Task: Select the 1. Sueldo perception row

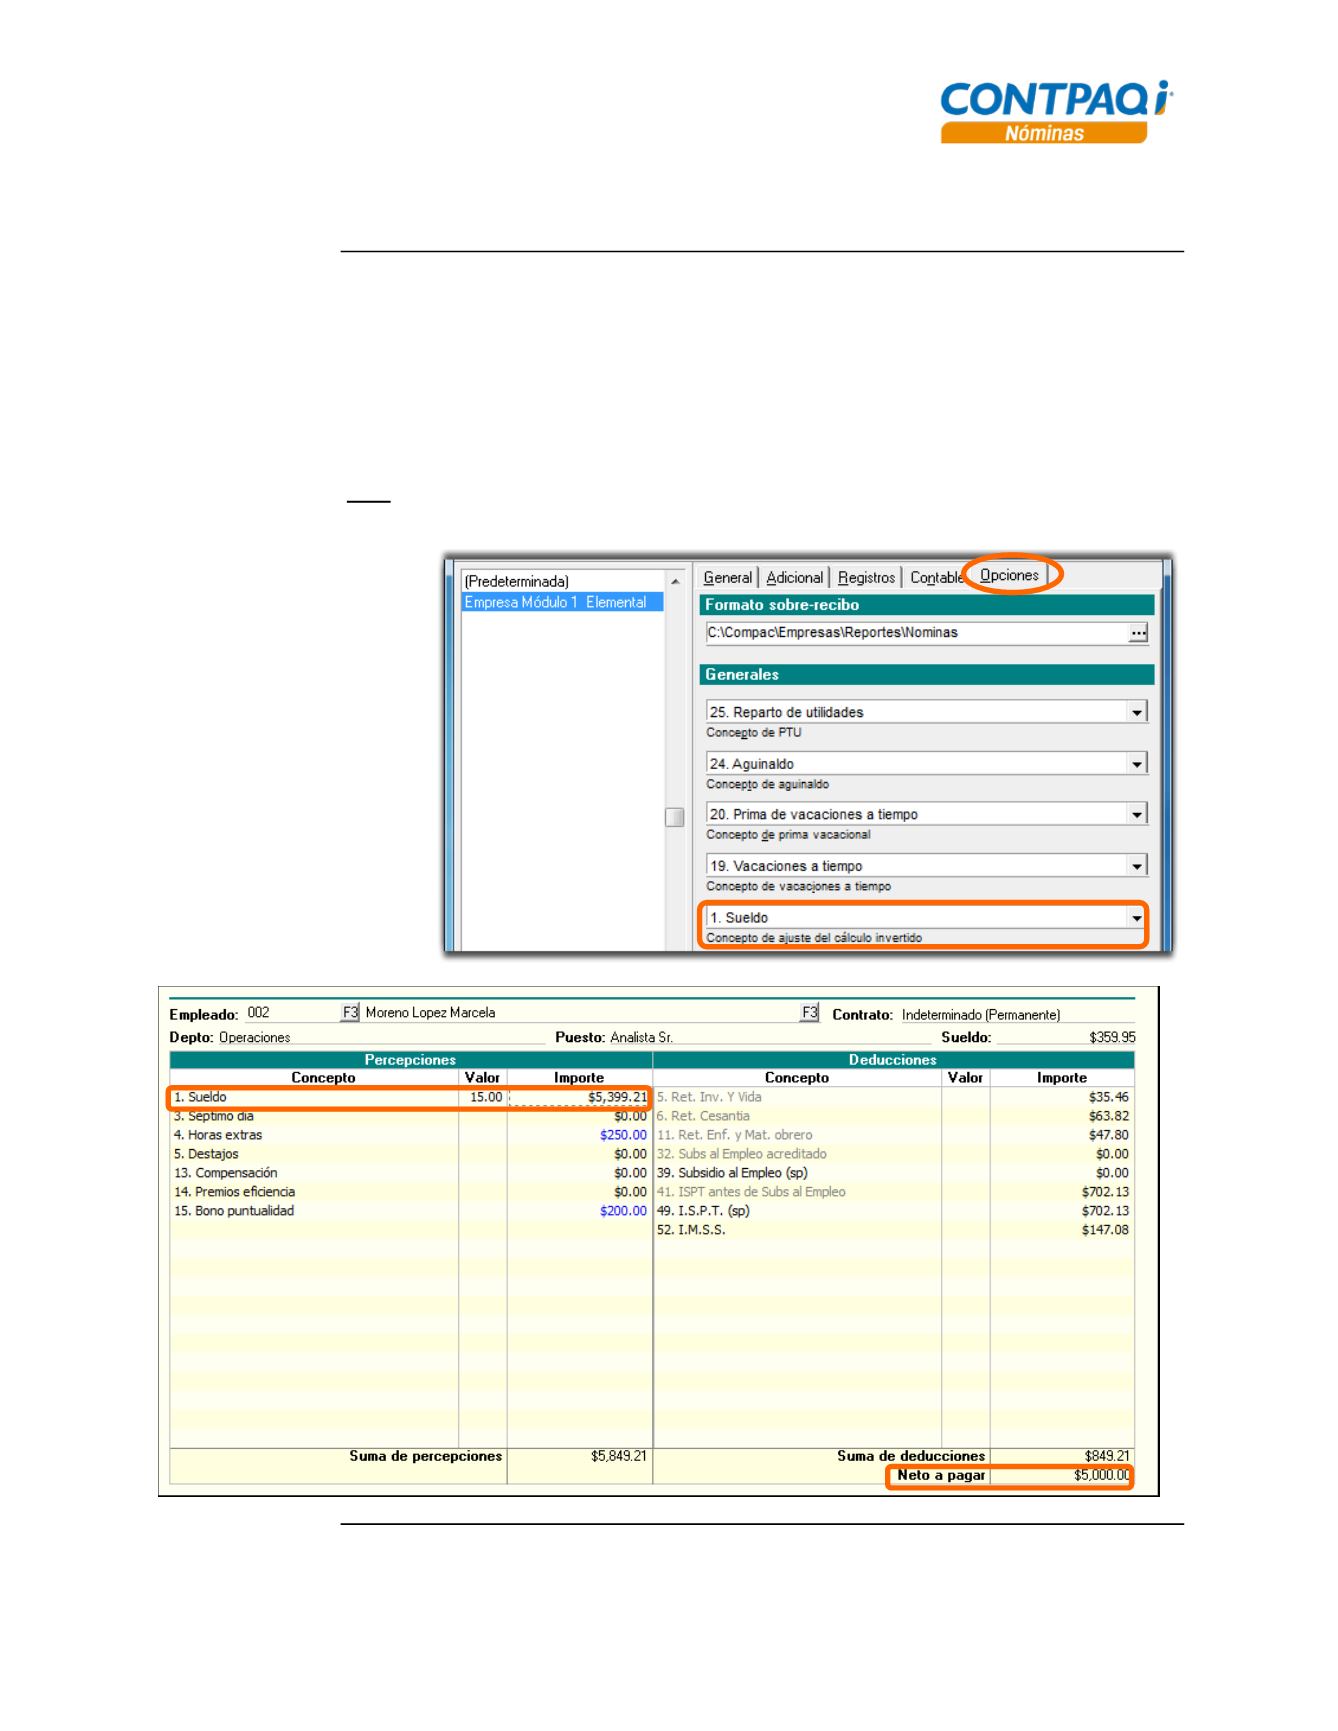Action: pyautogui.click(x=410, y=1097)
